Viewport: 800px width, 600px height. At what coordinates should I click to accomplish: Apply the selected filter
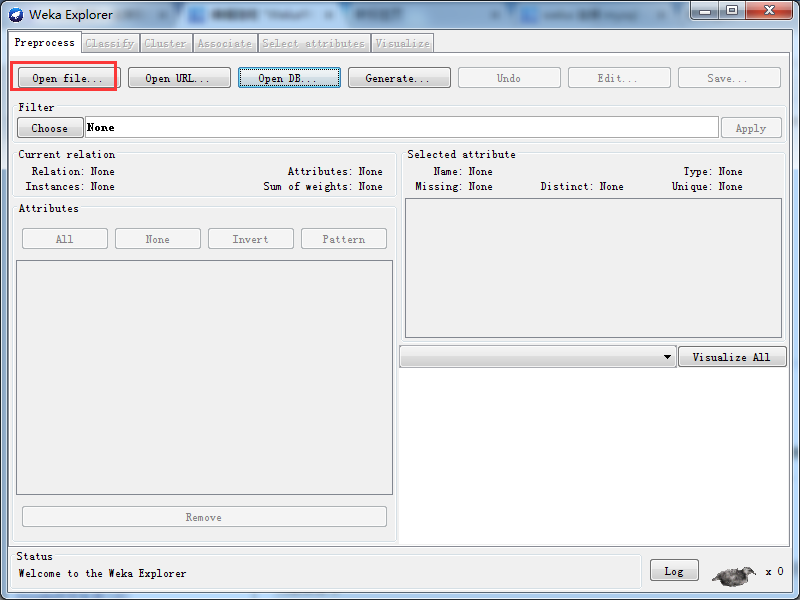click(x=751, y=128)
